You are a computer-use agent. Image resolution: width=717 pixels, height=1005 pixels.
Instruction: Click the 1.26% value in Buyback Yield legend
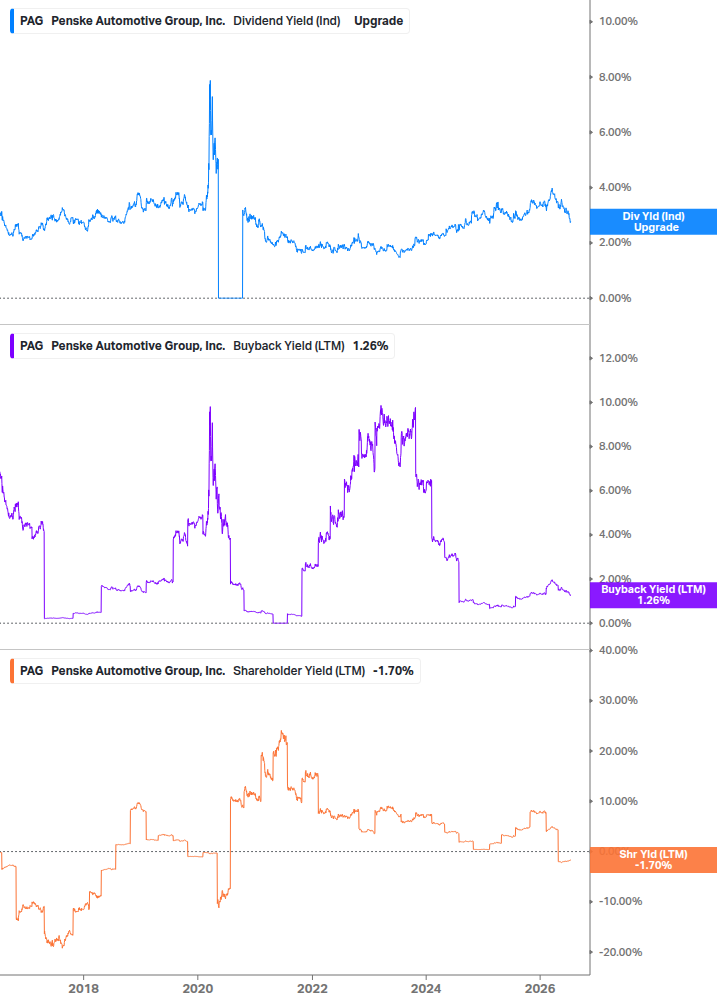tap(370, 345)
